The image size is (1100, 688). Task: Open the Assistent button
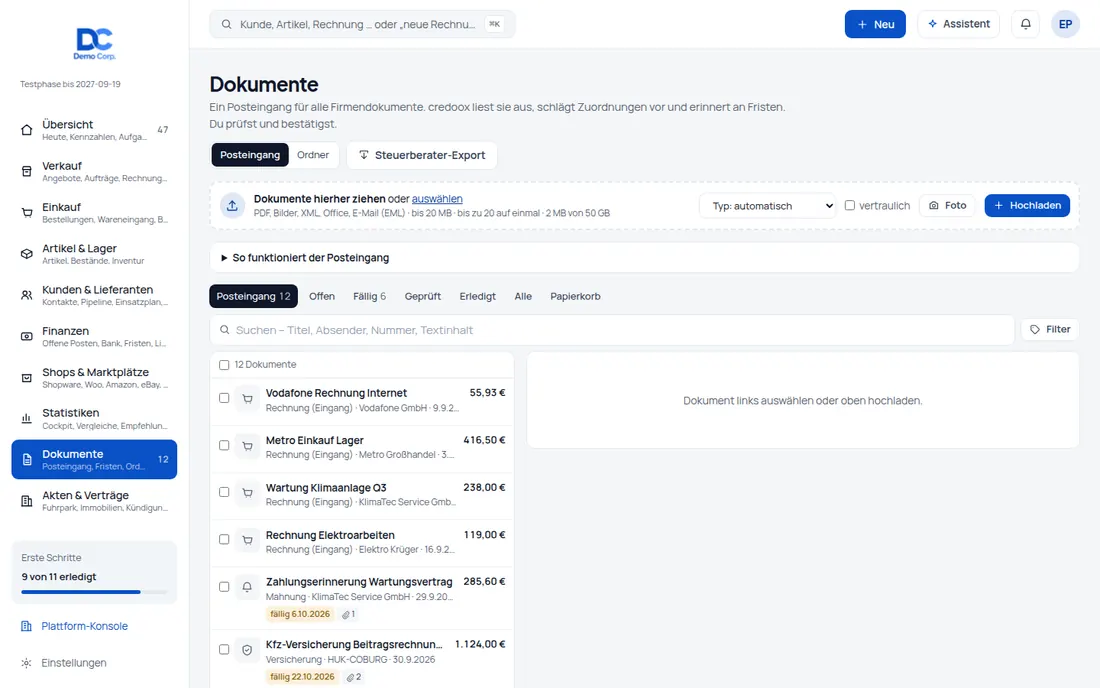pyautogui.click(x=958, y=24)
